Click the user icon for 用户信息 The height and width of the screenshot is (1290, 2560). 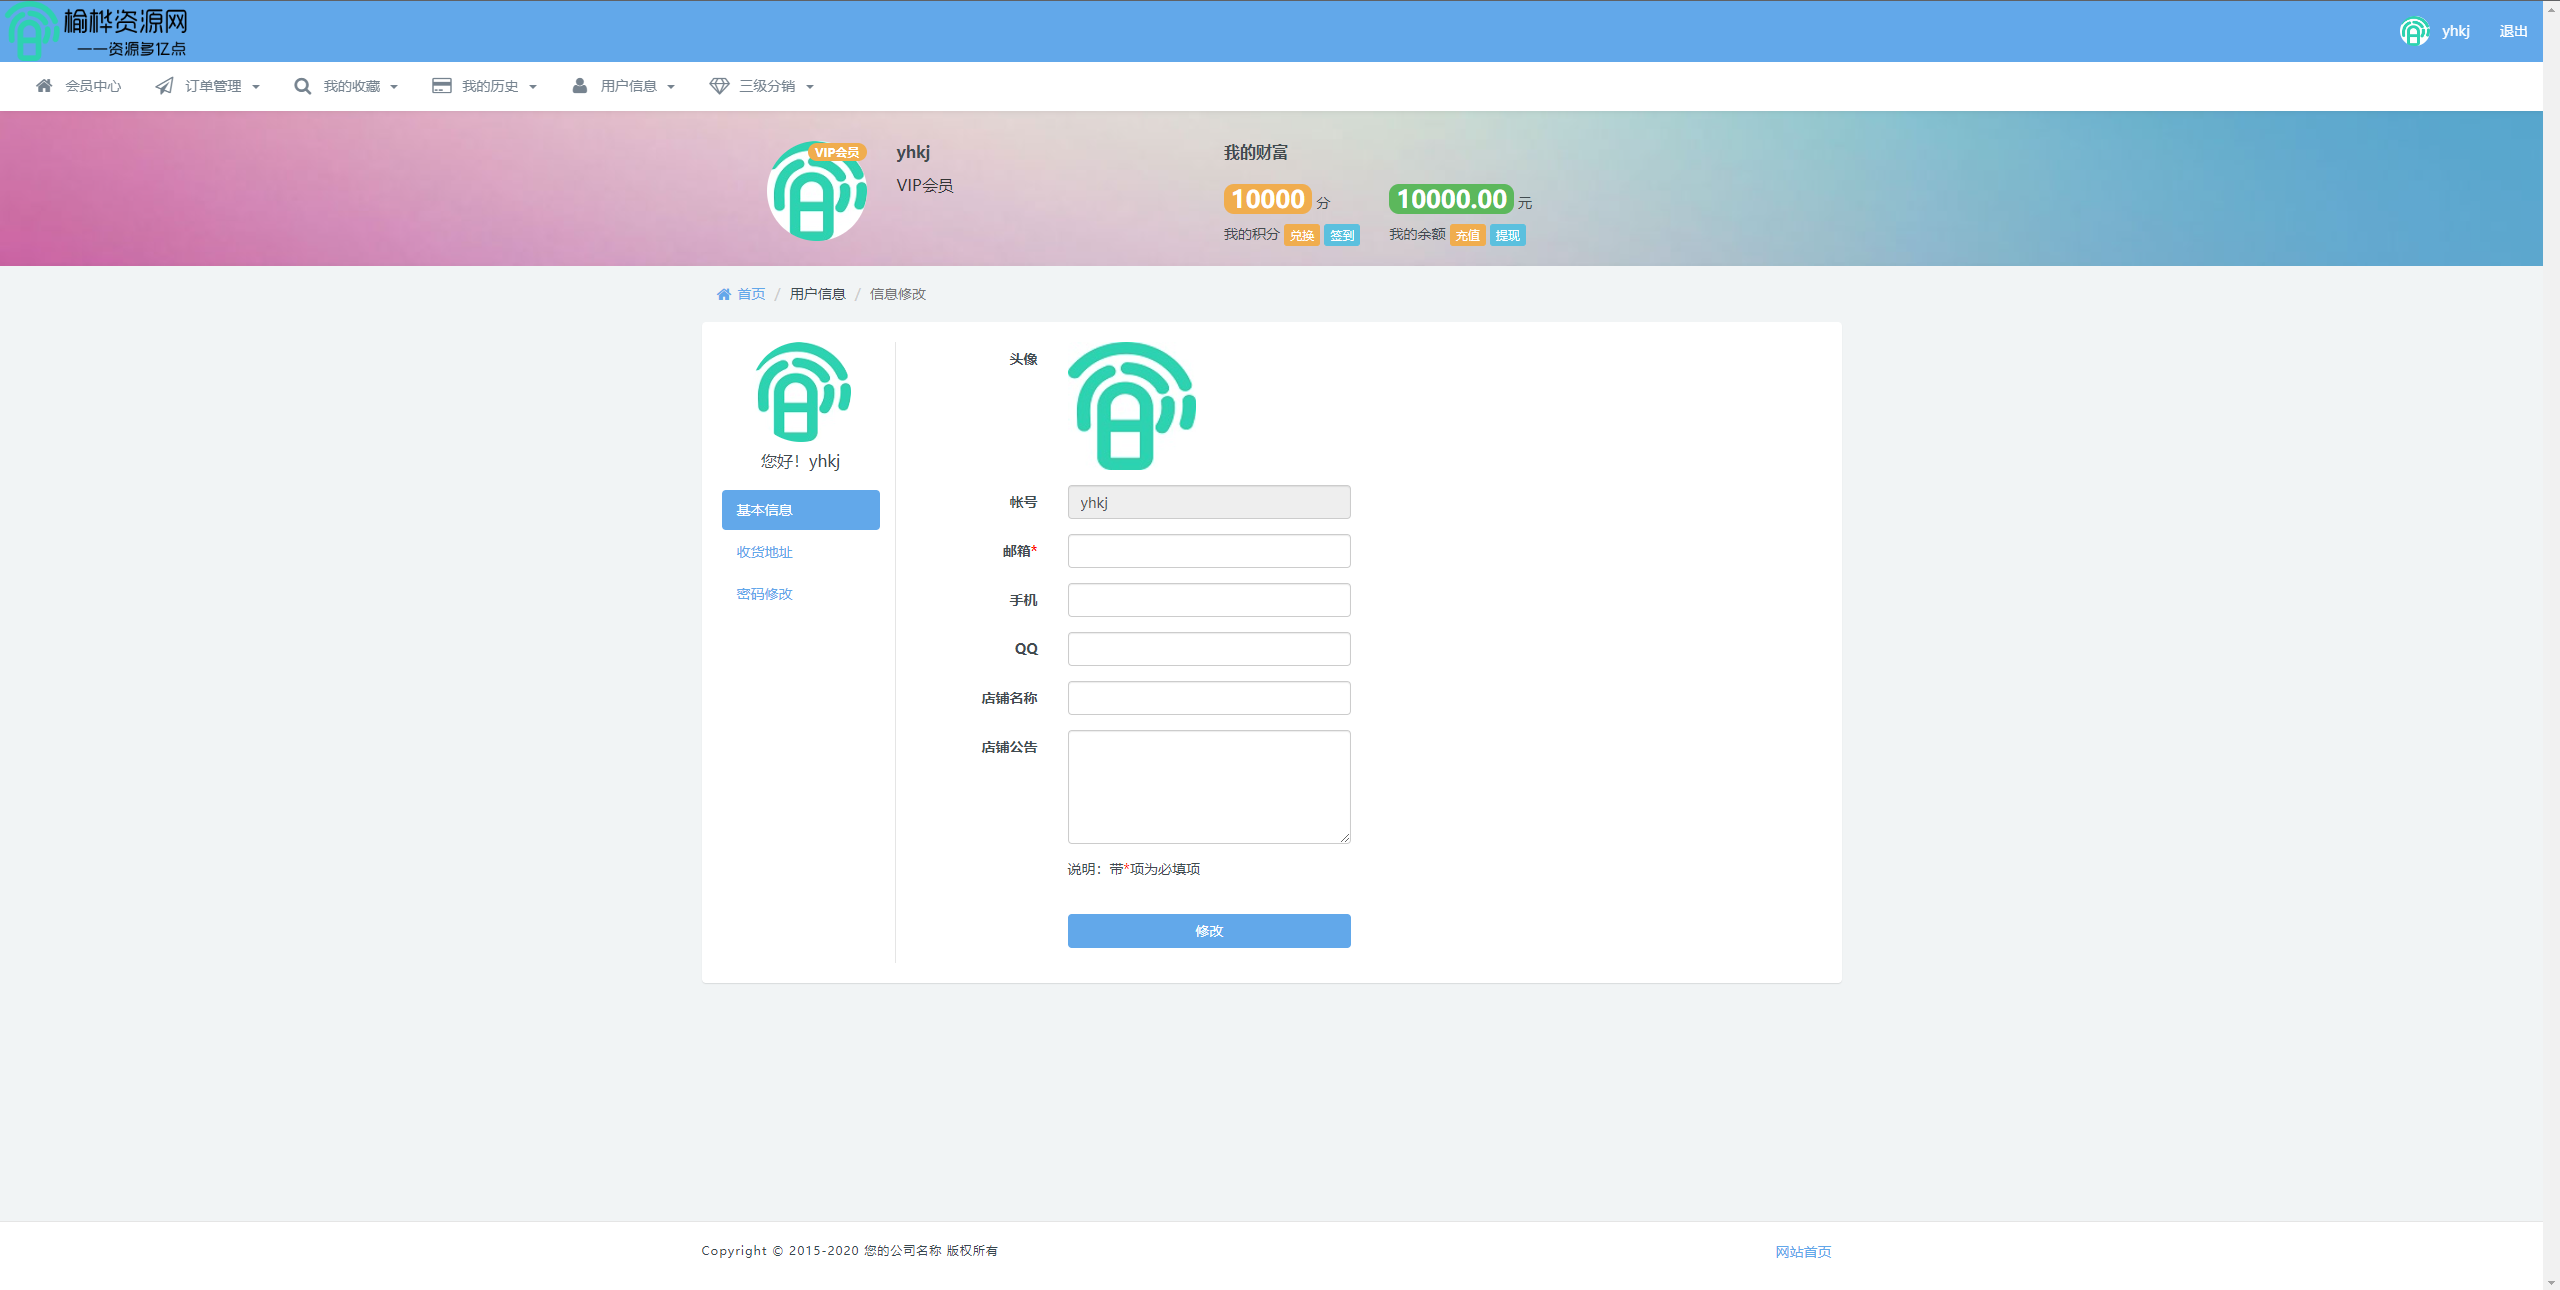point(579,86)
